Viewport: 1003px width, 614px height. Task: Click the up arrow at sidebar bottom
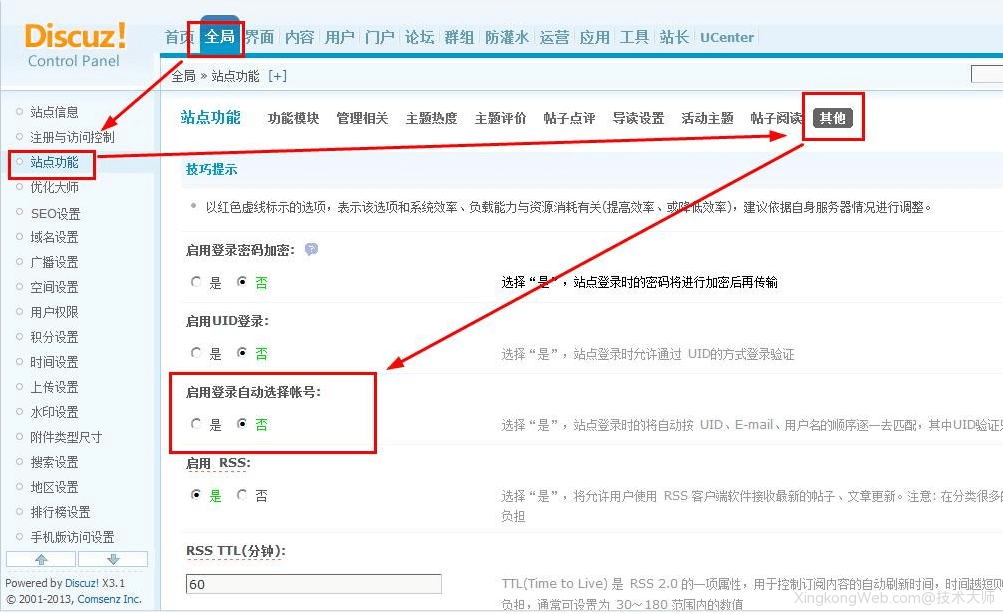pyautogui.click(x=40, y=559)
